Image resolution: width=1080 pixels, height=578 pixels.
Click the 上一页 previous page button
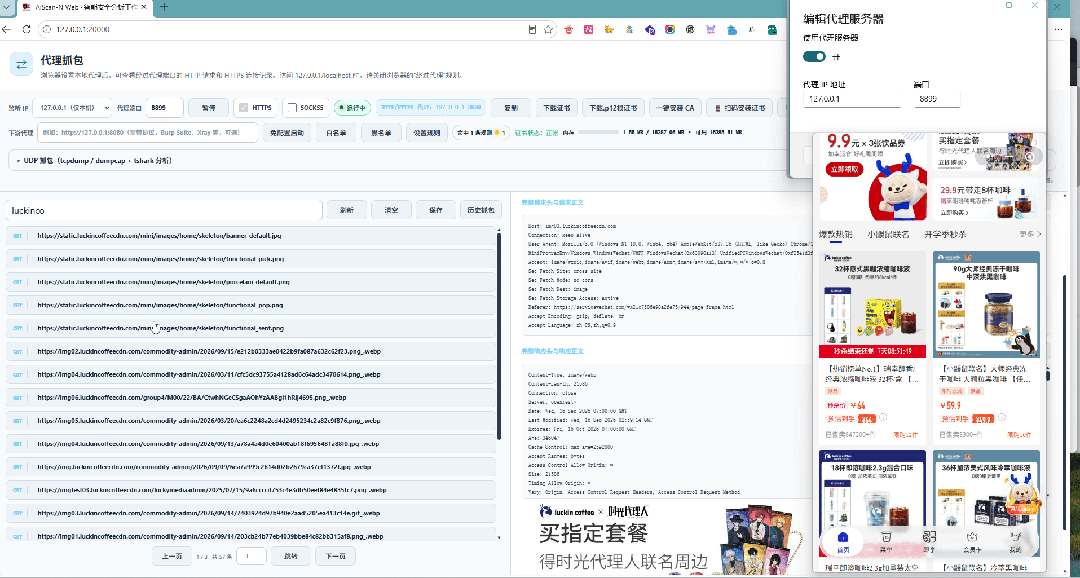point(172,556)
